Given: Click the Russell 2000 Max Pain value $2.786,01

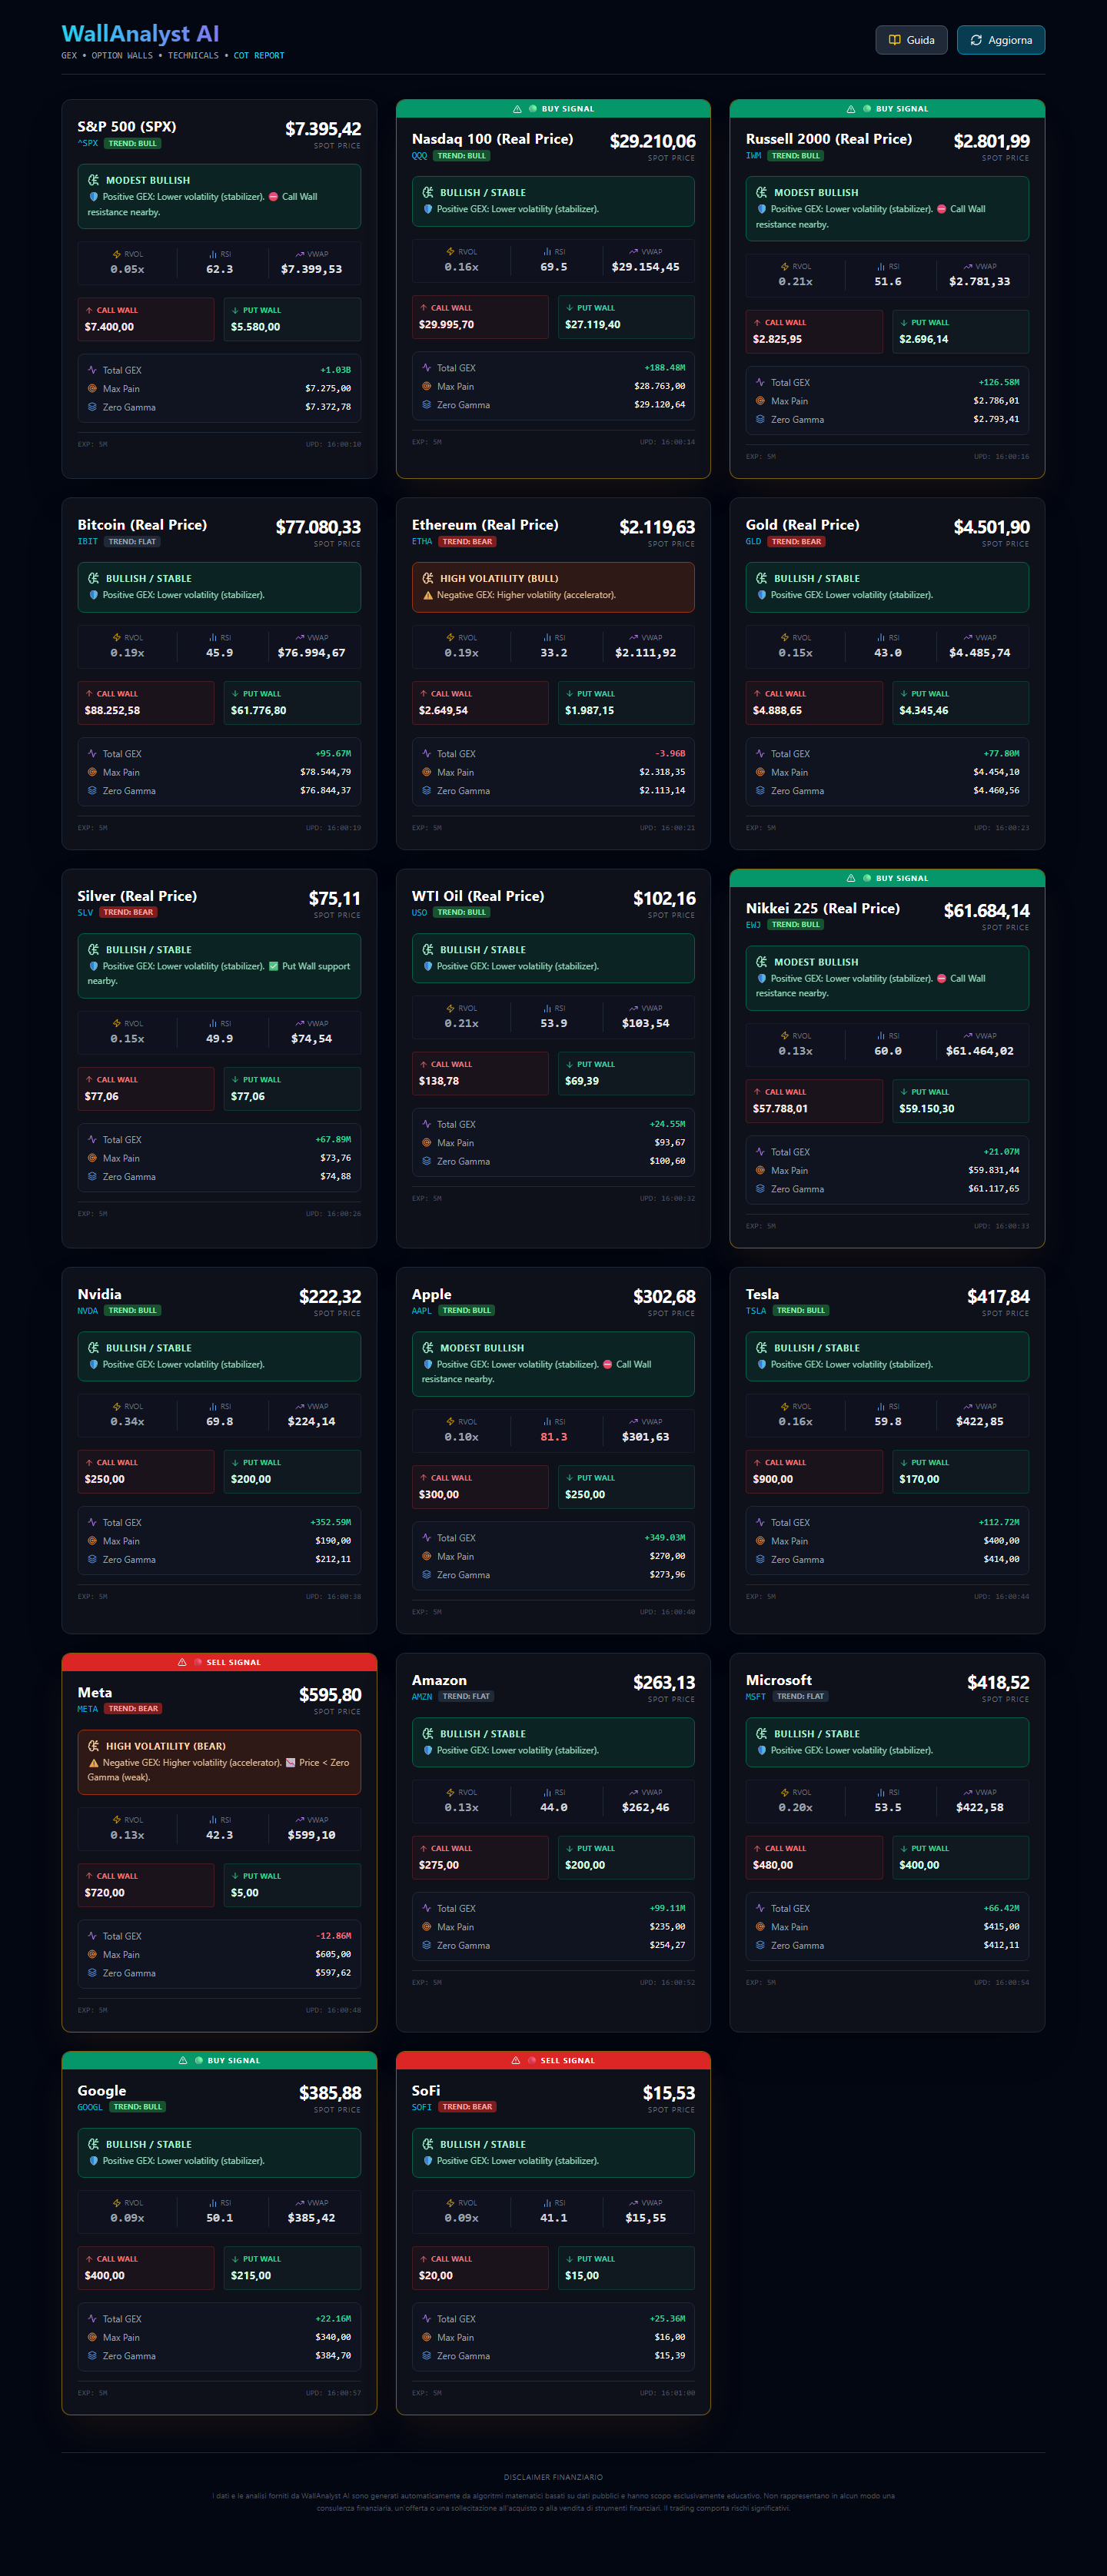Looking at the screenshot, I should point(997,401).
